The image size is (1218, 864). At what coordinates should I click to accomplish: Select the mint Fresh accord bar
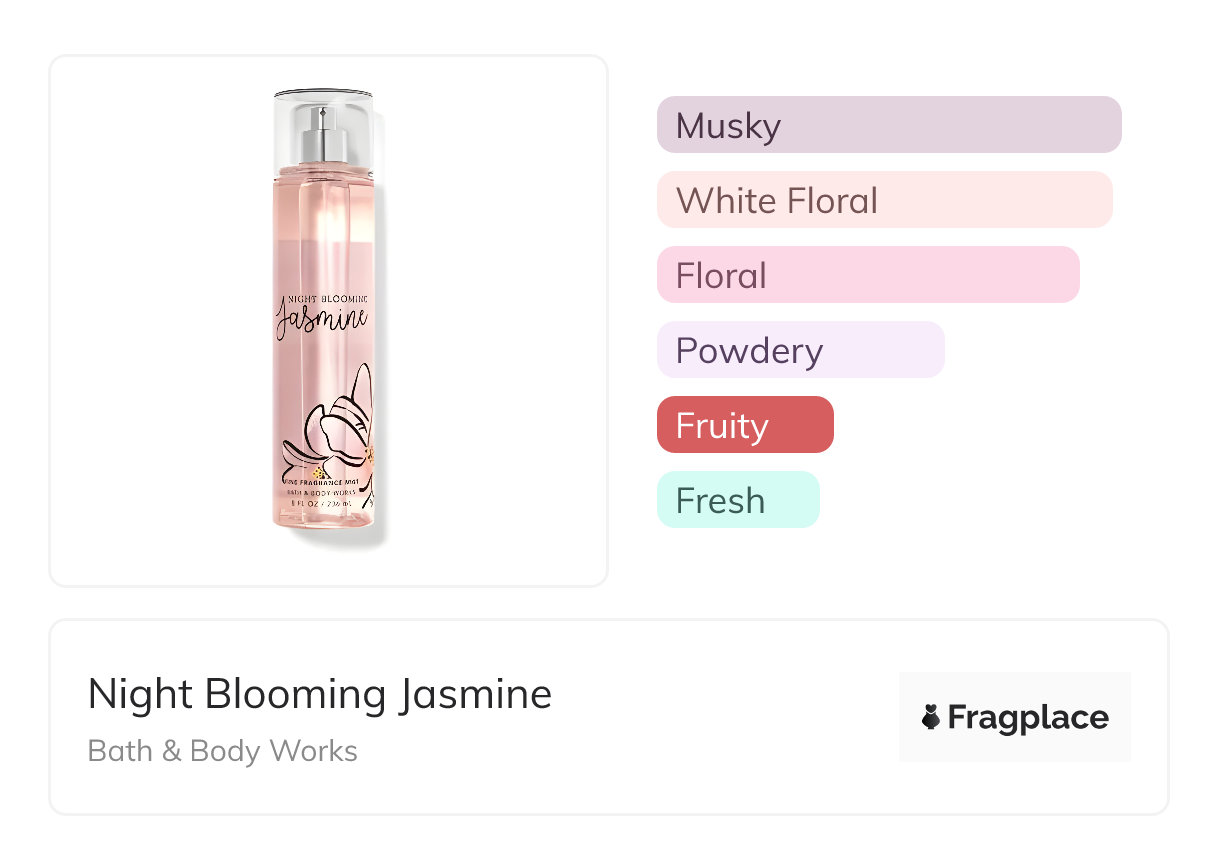tap(737, 500)
